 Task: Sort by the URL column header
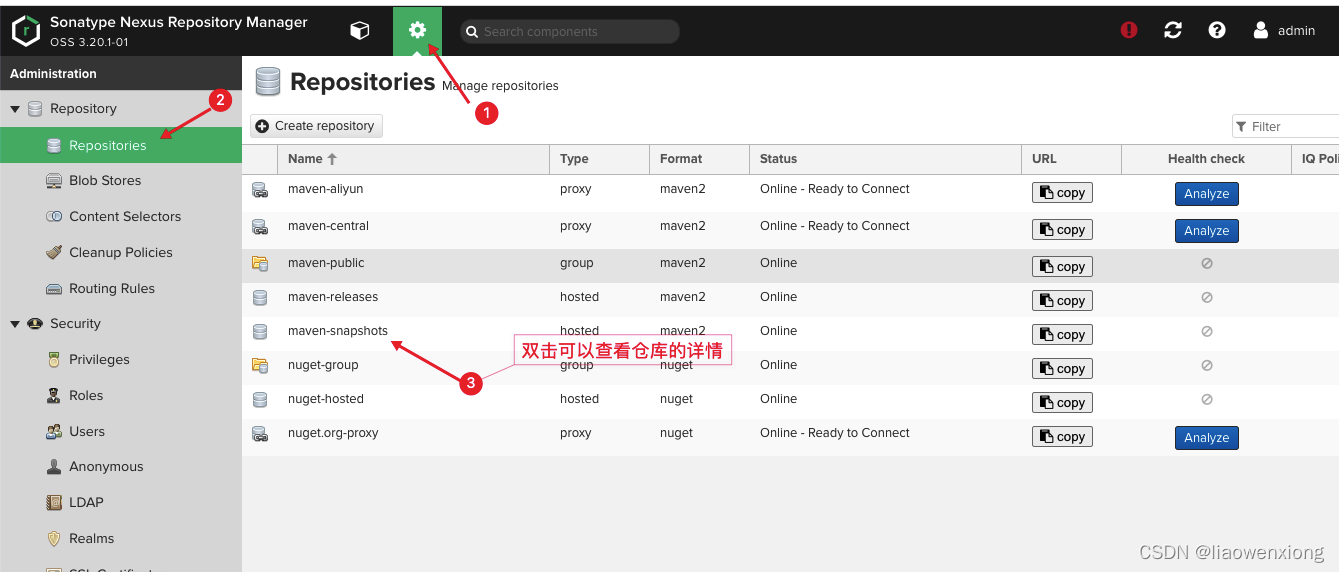coord(1071,159)
